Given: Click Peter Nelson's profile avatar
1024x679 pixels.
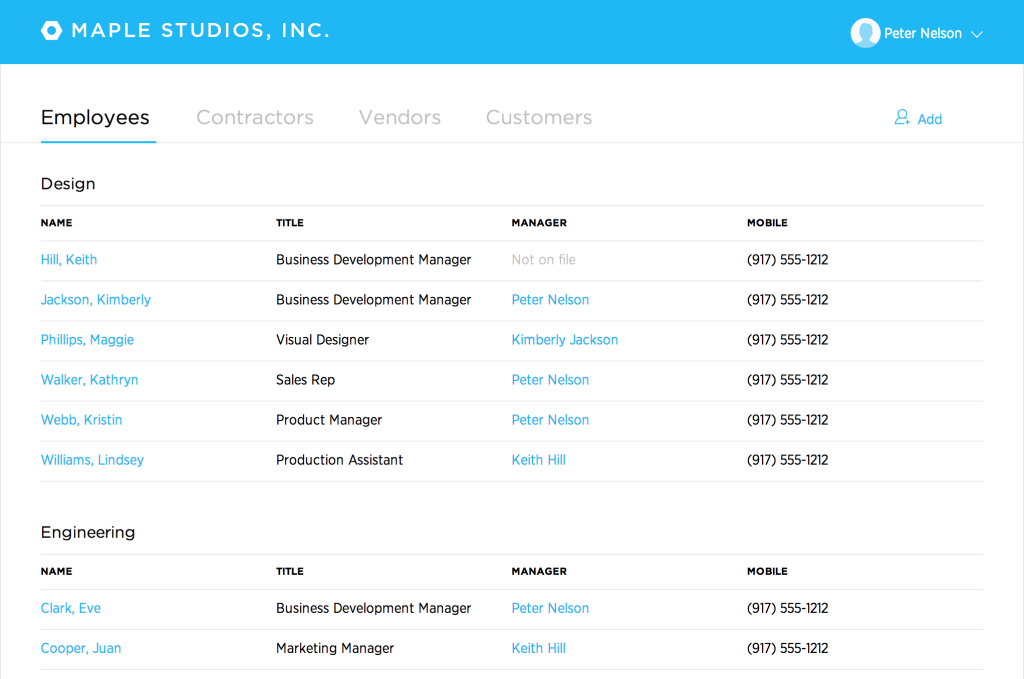Looking at the screenshot, I should coord(865,32).
